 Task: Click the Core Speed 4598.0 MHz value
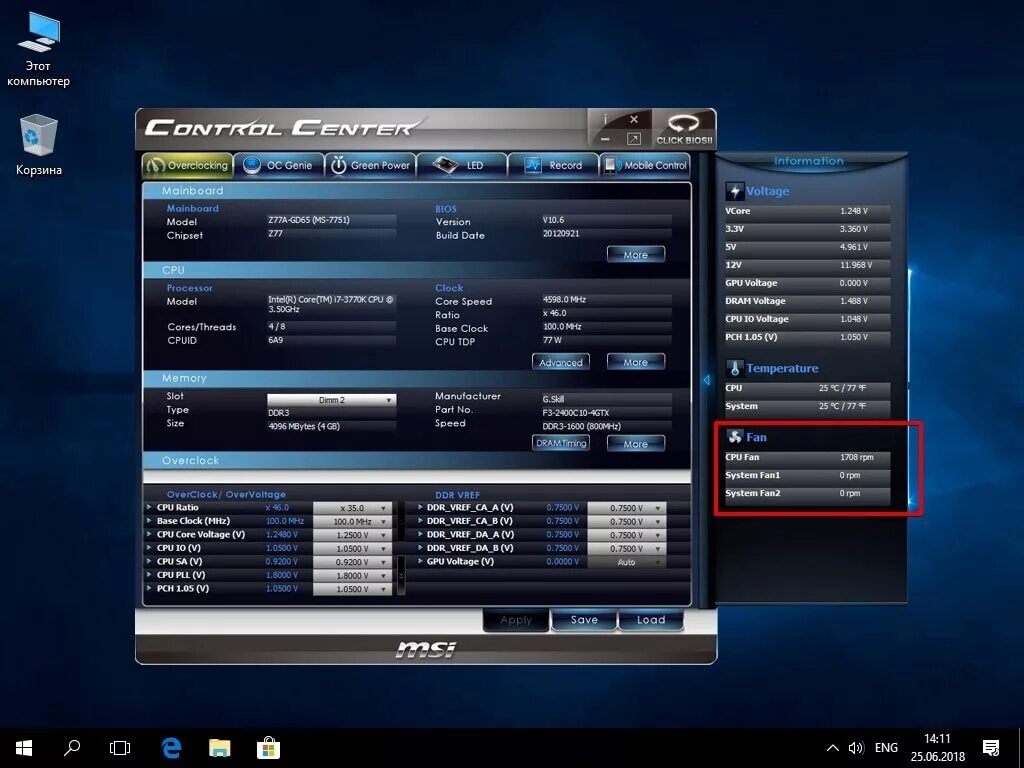click(564, 299)
